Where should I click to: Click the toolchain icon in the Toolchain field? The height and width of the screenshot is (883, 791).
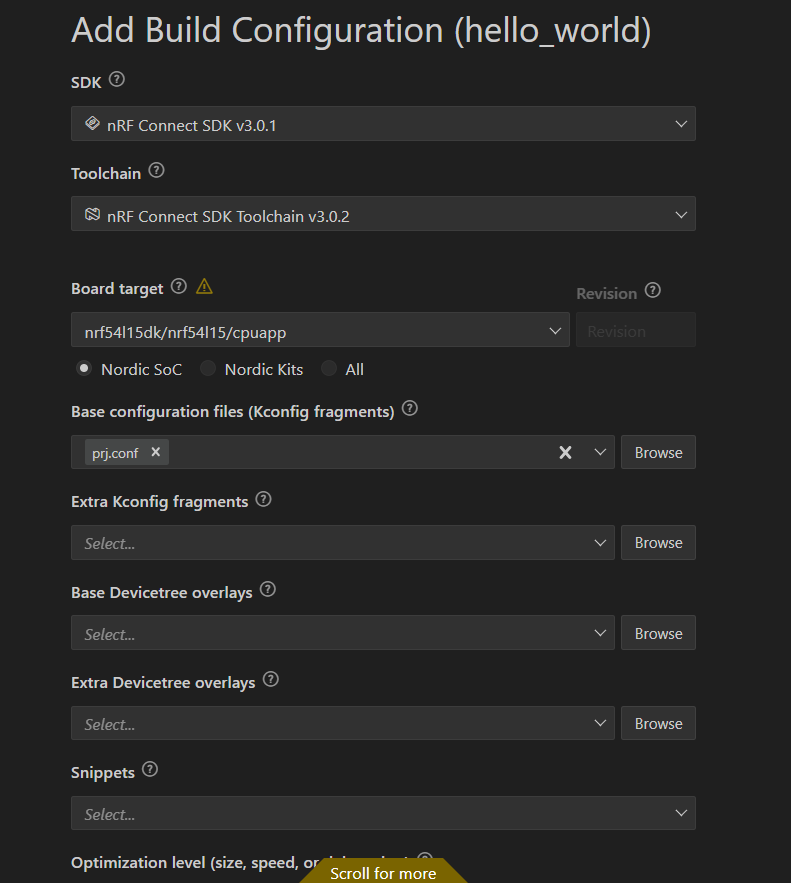(92, 214)
